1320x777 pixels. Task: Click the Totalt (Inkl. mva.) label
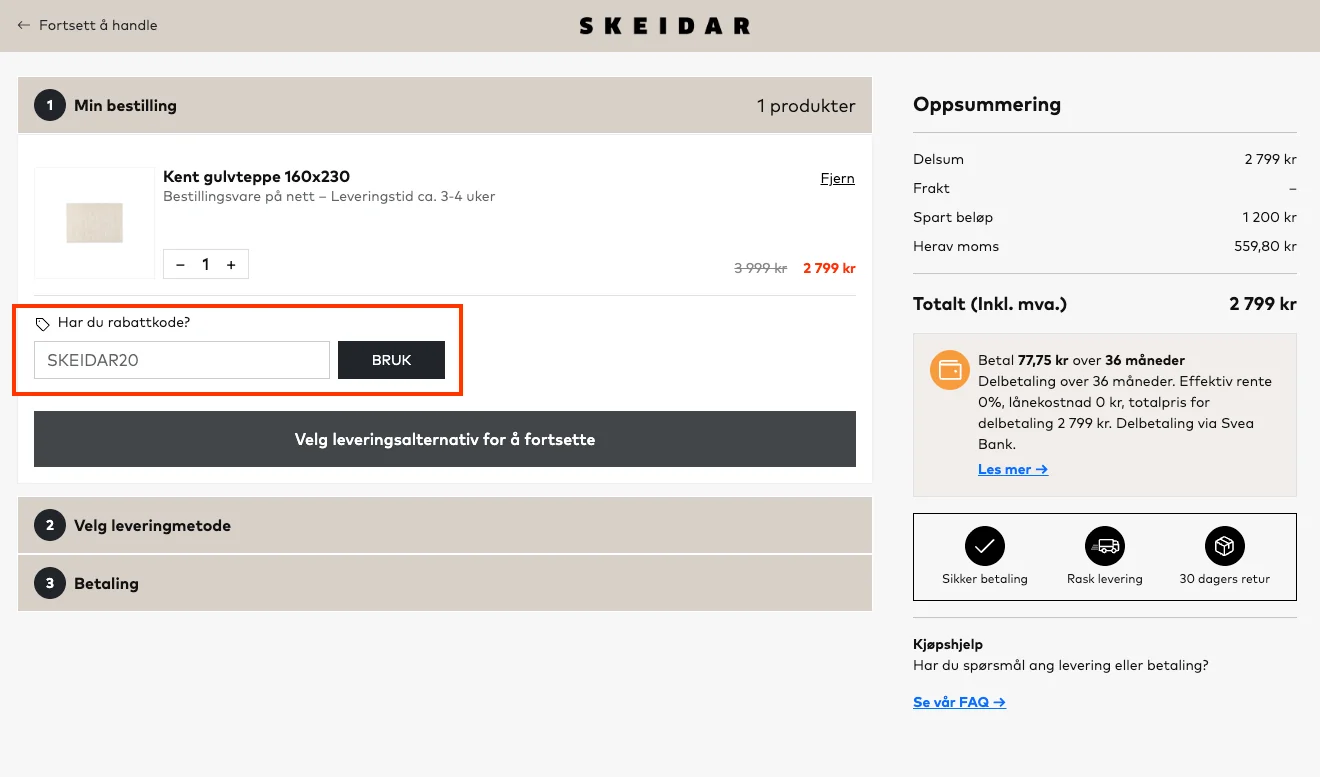tap(990, 304)
